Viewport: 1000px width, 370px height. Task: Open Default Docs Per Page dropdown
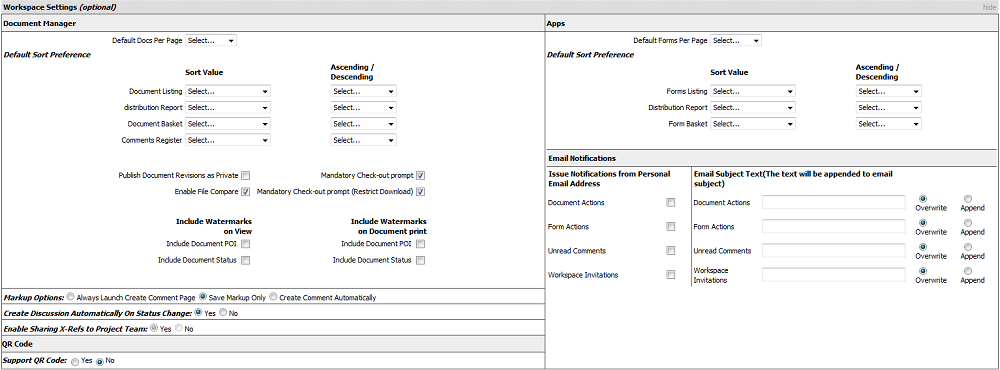211,40
